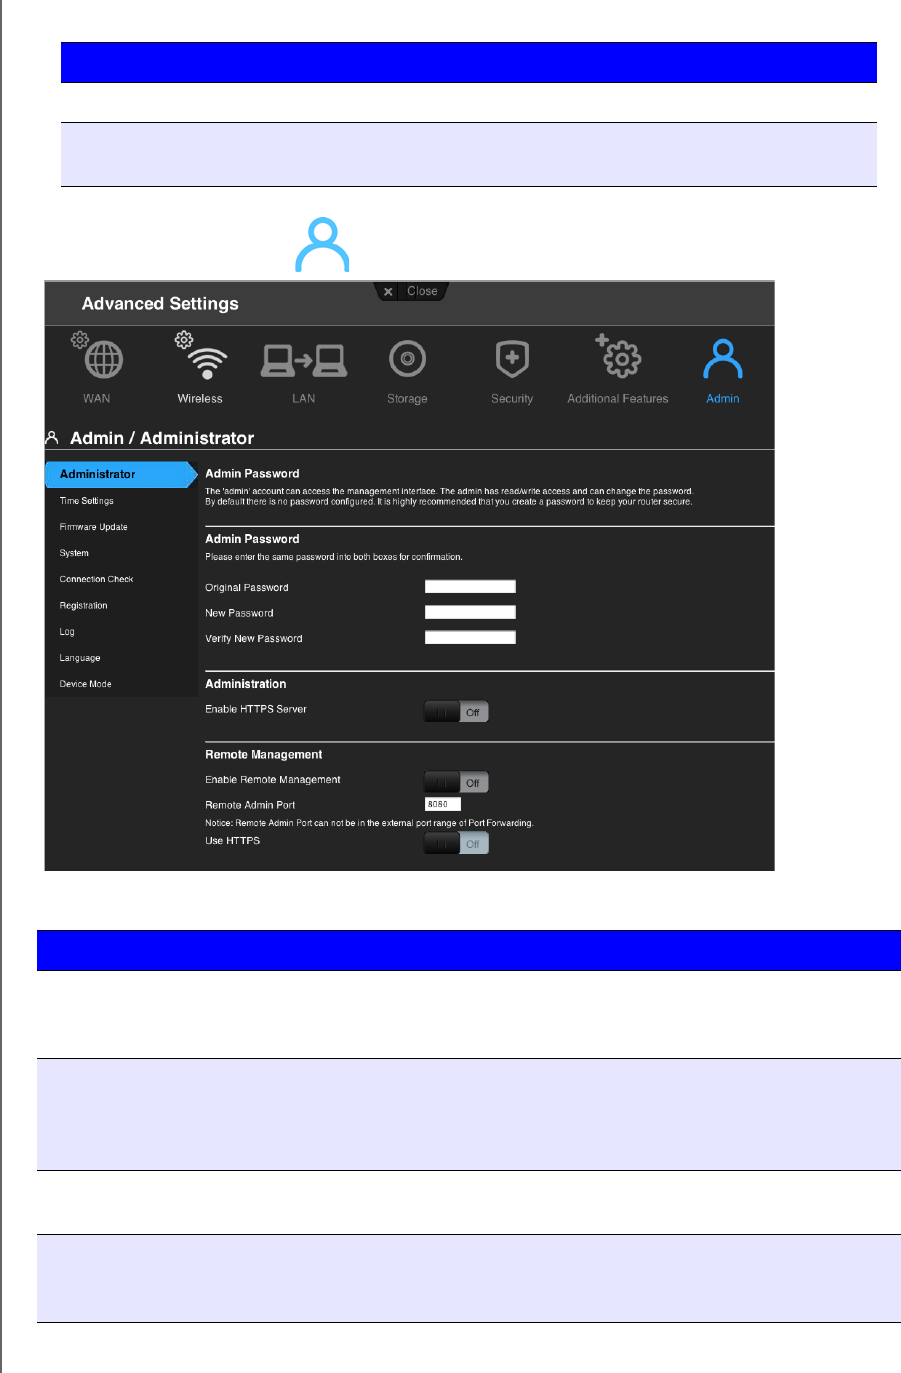The width and height of the screenshot is (901, 1373).
Task: Open Time Settings in the sidebar
Action: coord(87,501)
